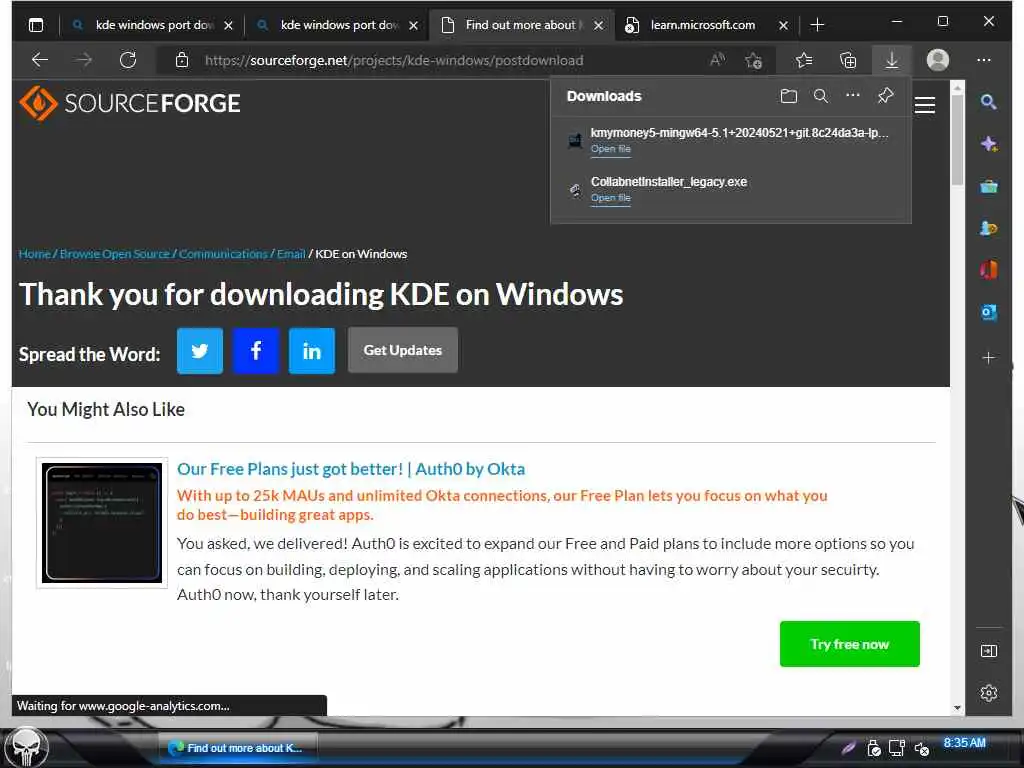
Task: Click the SourceForge logo
Action: pos(130,103)
